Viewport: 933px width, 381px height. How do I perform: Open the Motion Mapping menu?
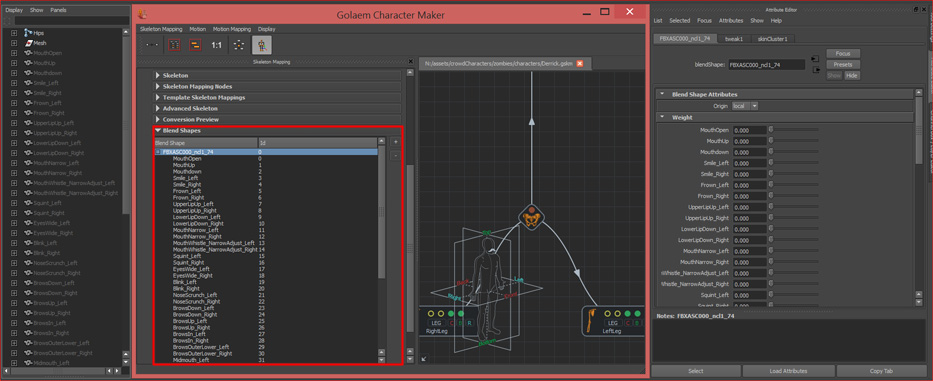click(232, 29)
